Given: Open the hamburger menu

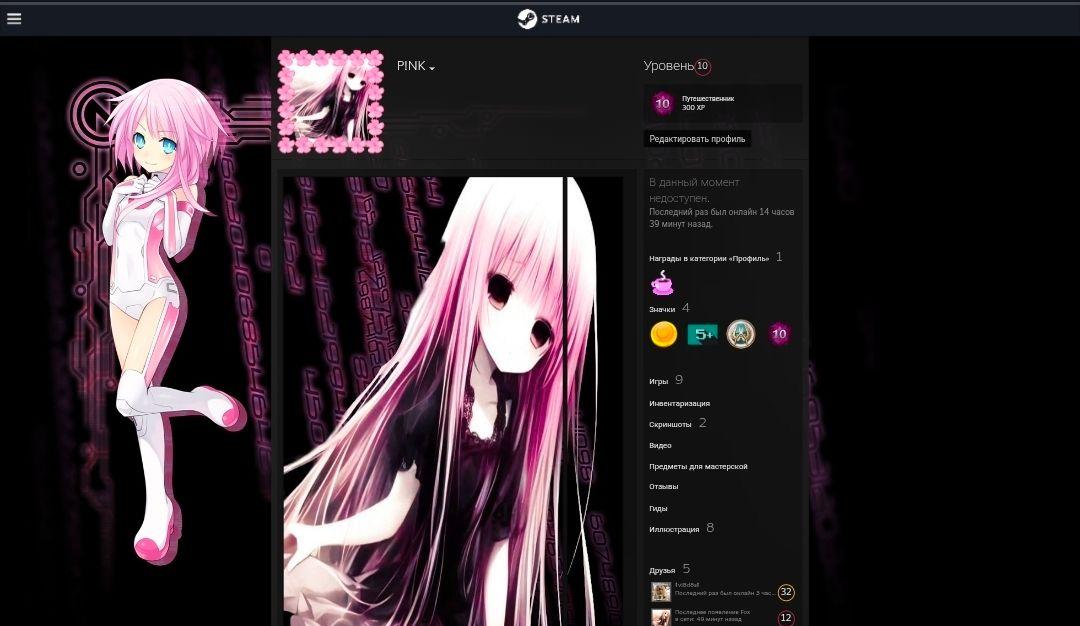Looking at the screenshot, I should pos(14,18).
